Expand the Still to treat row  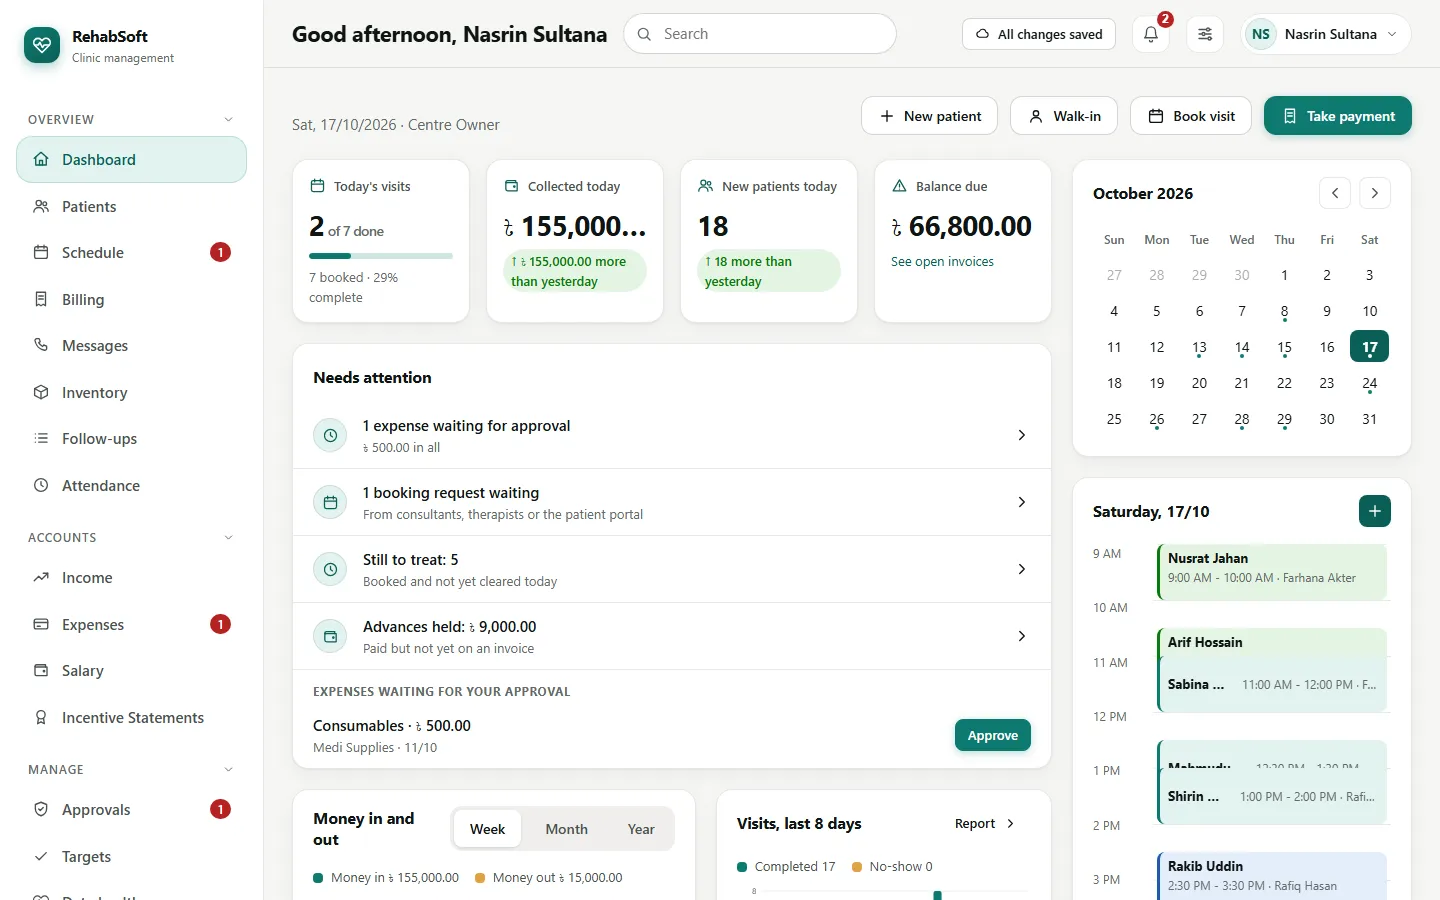click(x=672, y=569)
